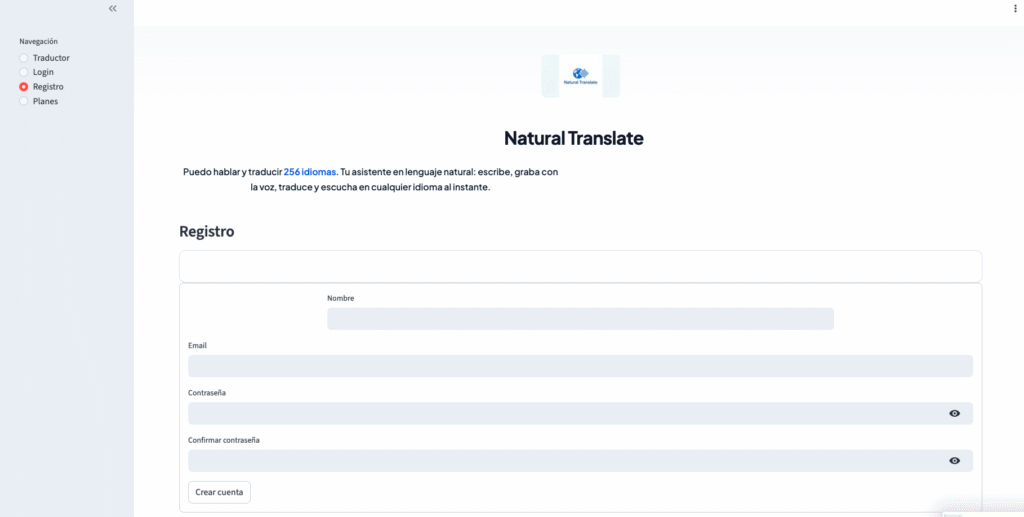Image resolution: width=1024 pixels, height=517 pixels.
Task: Show the password in the Contraseña field
Action: 955,413
